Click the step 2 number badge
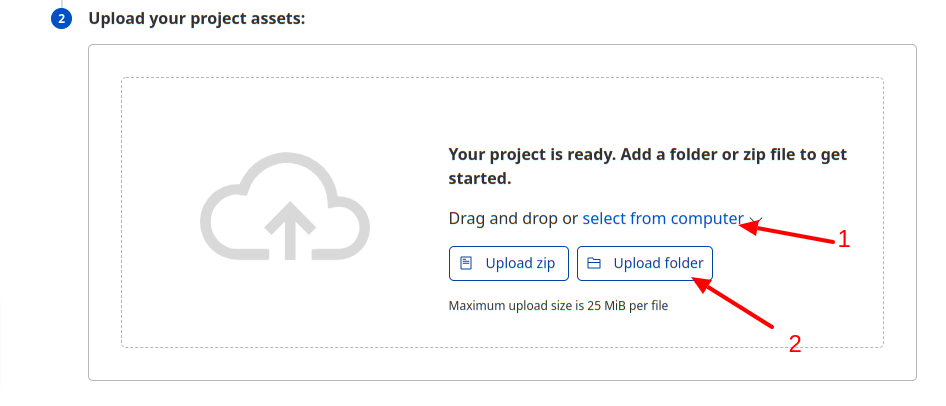 click(x=62, y=19)
